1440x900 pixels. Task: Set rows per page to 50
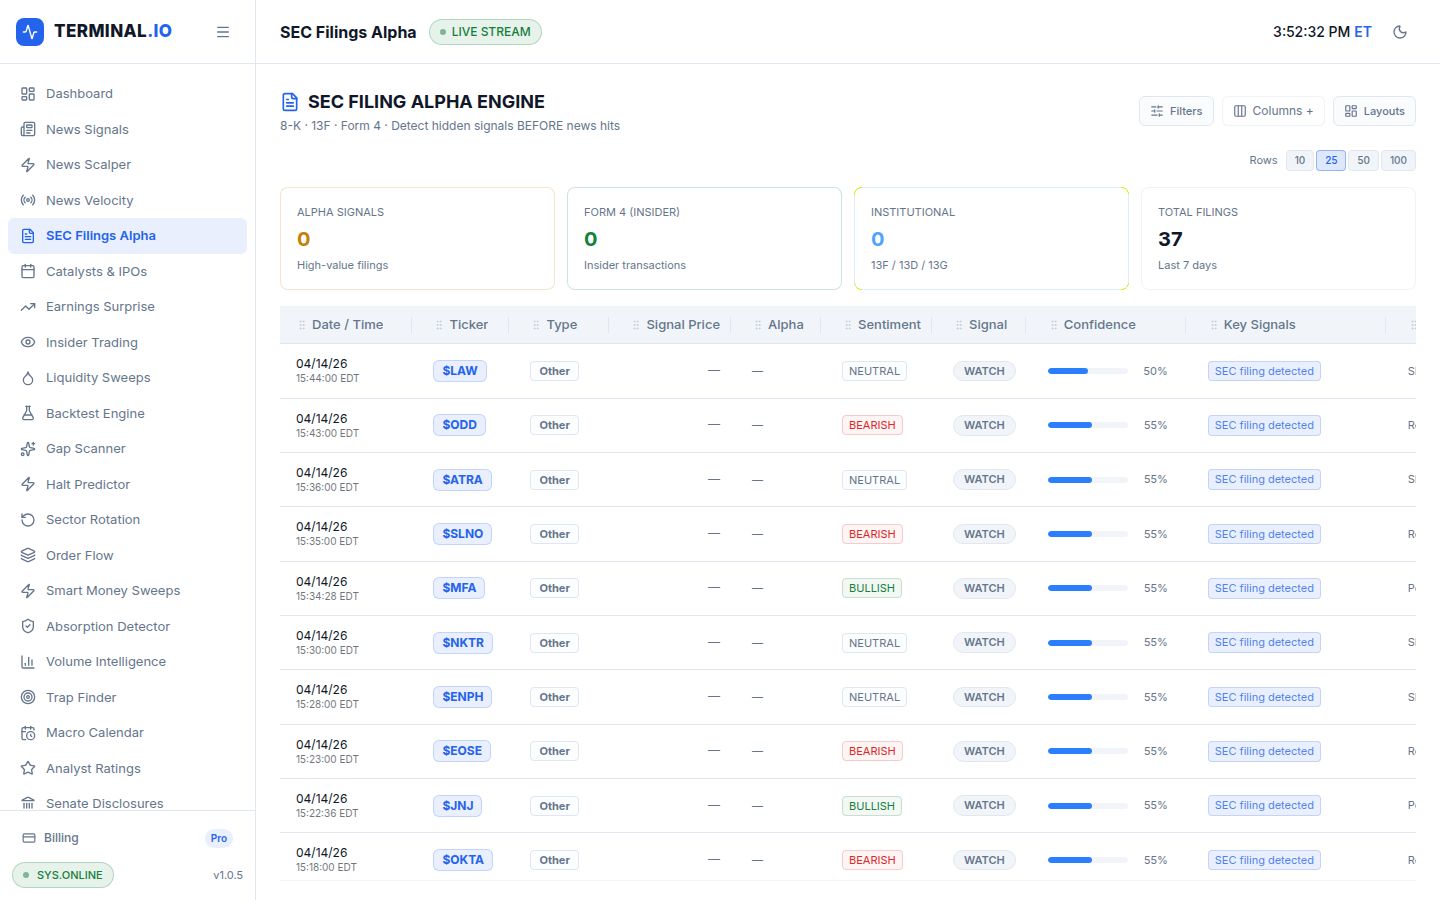[1363, 160]
